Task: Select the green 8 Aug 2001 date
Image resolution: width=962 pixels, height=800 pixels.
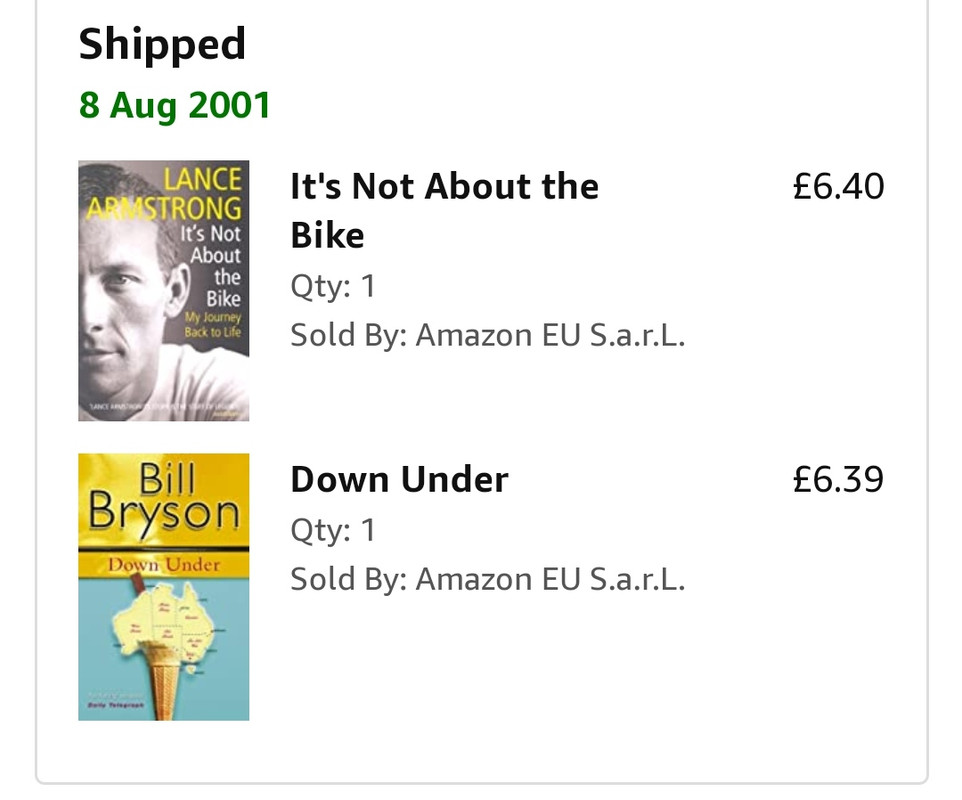Action: click(175, 105)
